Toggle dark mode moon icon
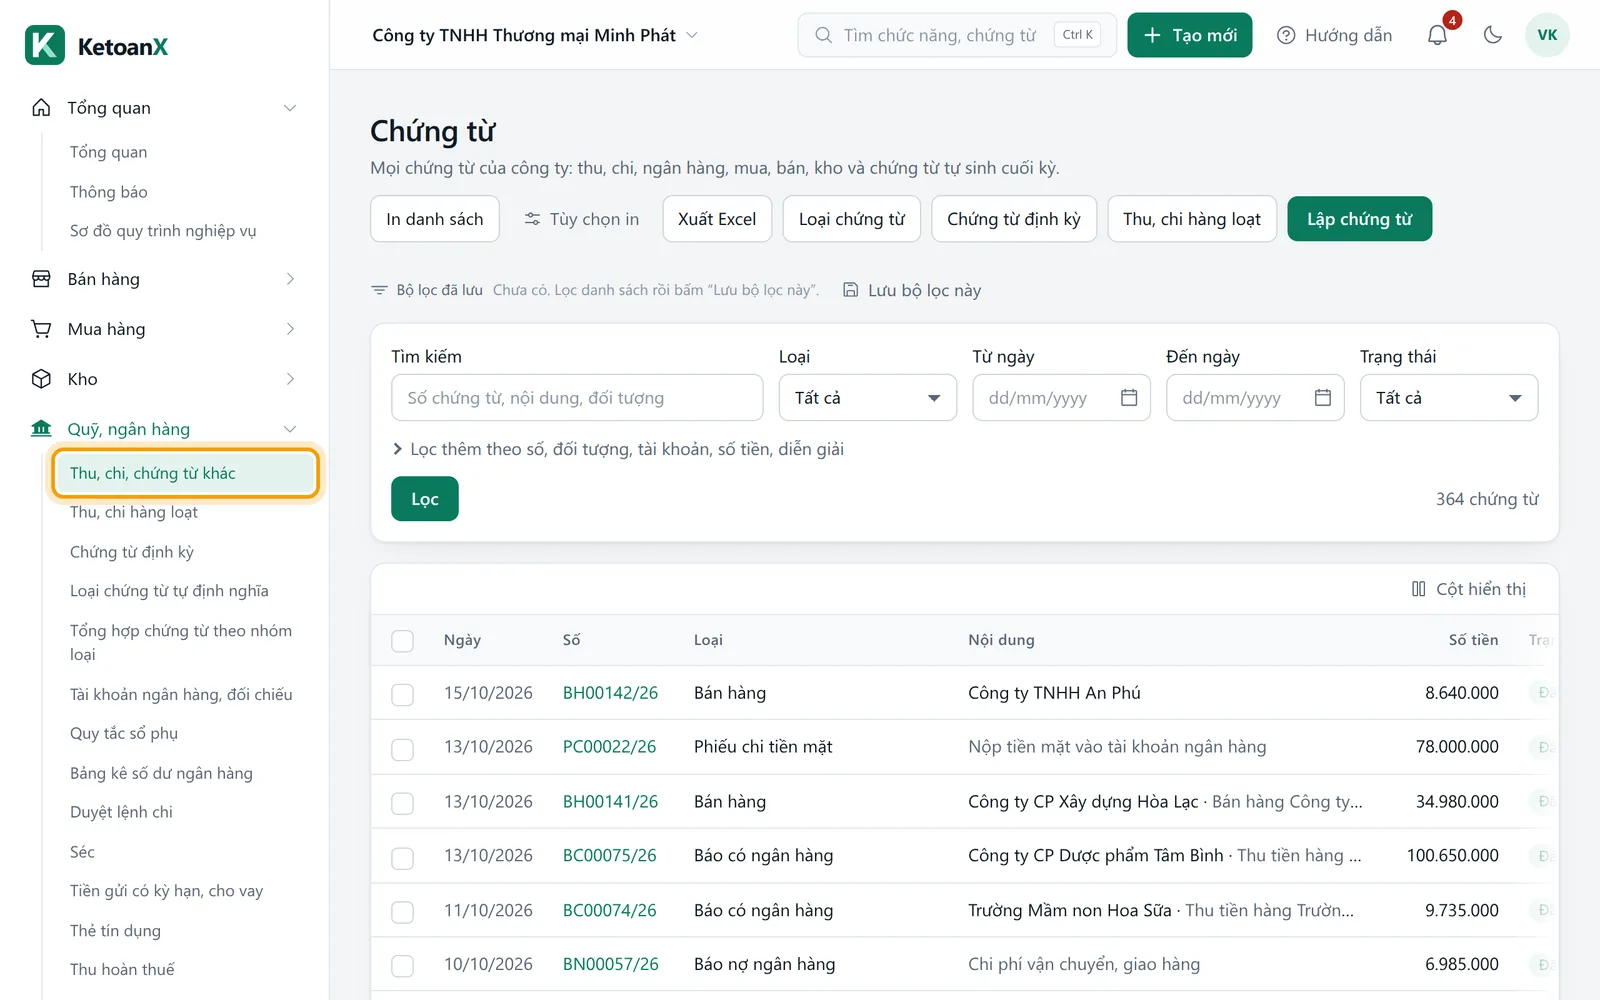1600x1000 pixels. tap(1493, 35)
